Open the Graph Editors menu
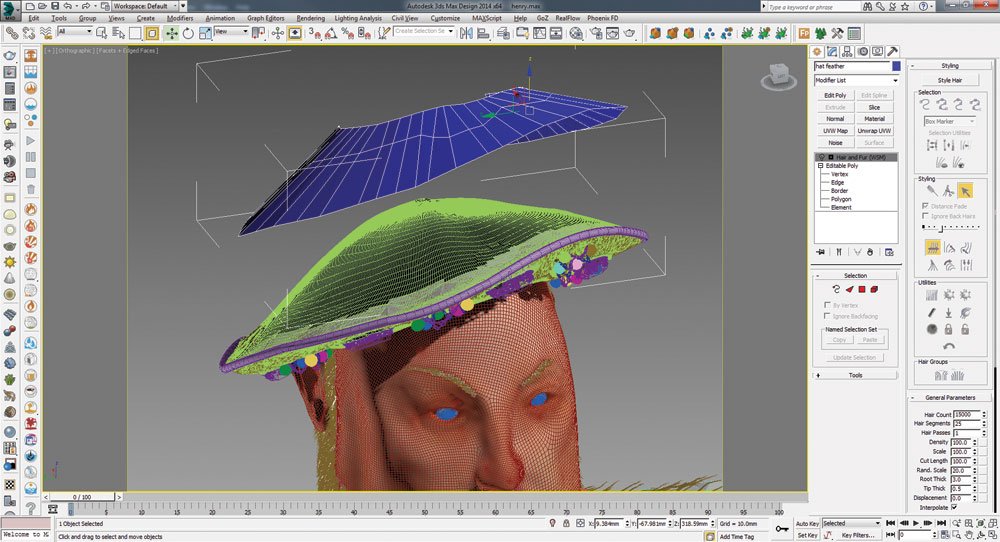The width and height of the screenshot is (1000, 542). pyautogui.click(x=265, y=18)
